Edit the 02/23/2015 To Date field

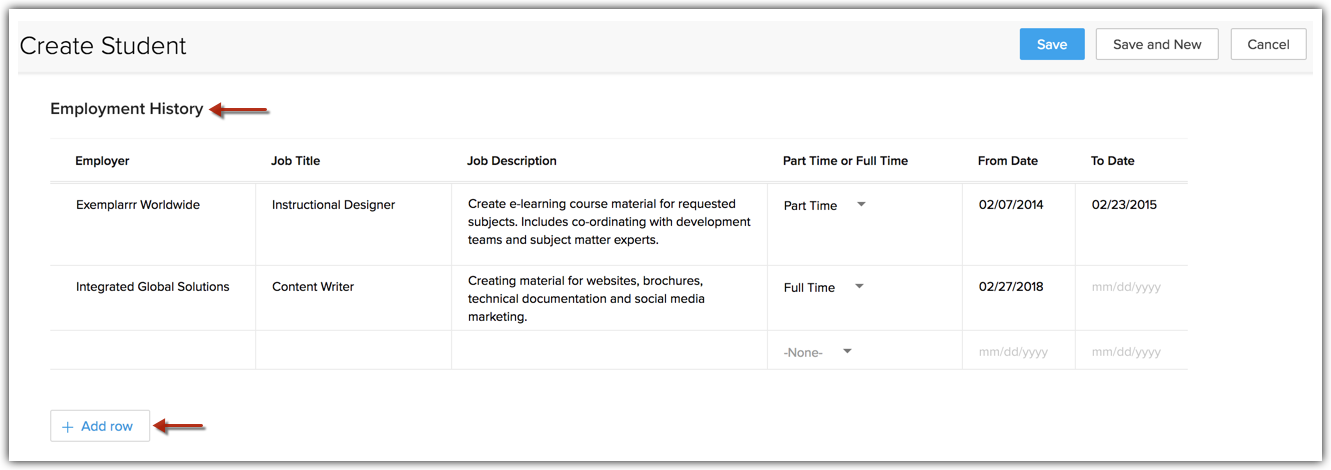point(1124,205)
